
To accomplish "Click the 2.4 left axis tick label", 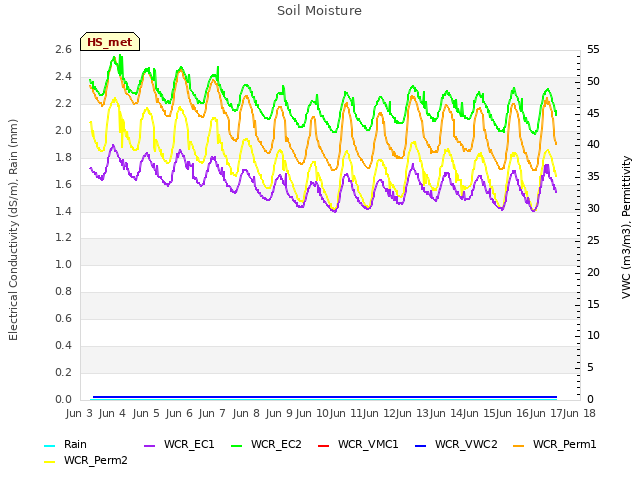I will (x=63, y=76).
